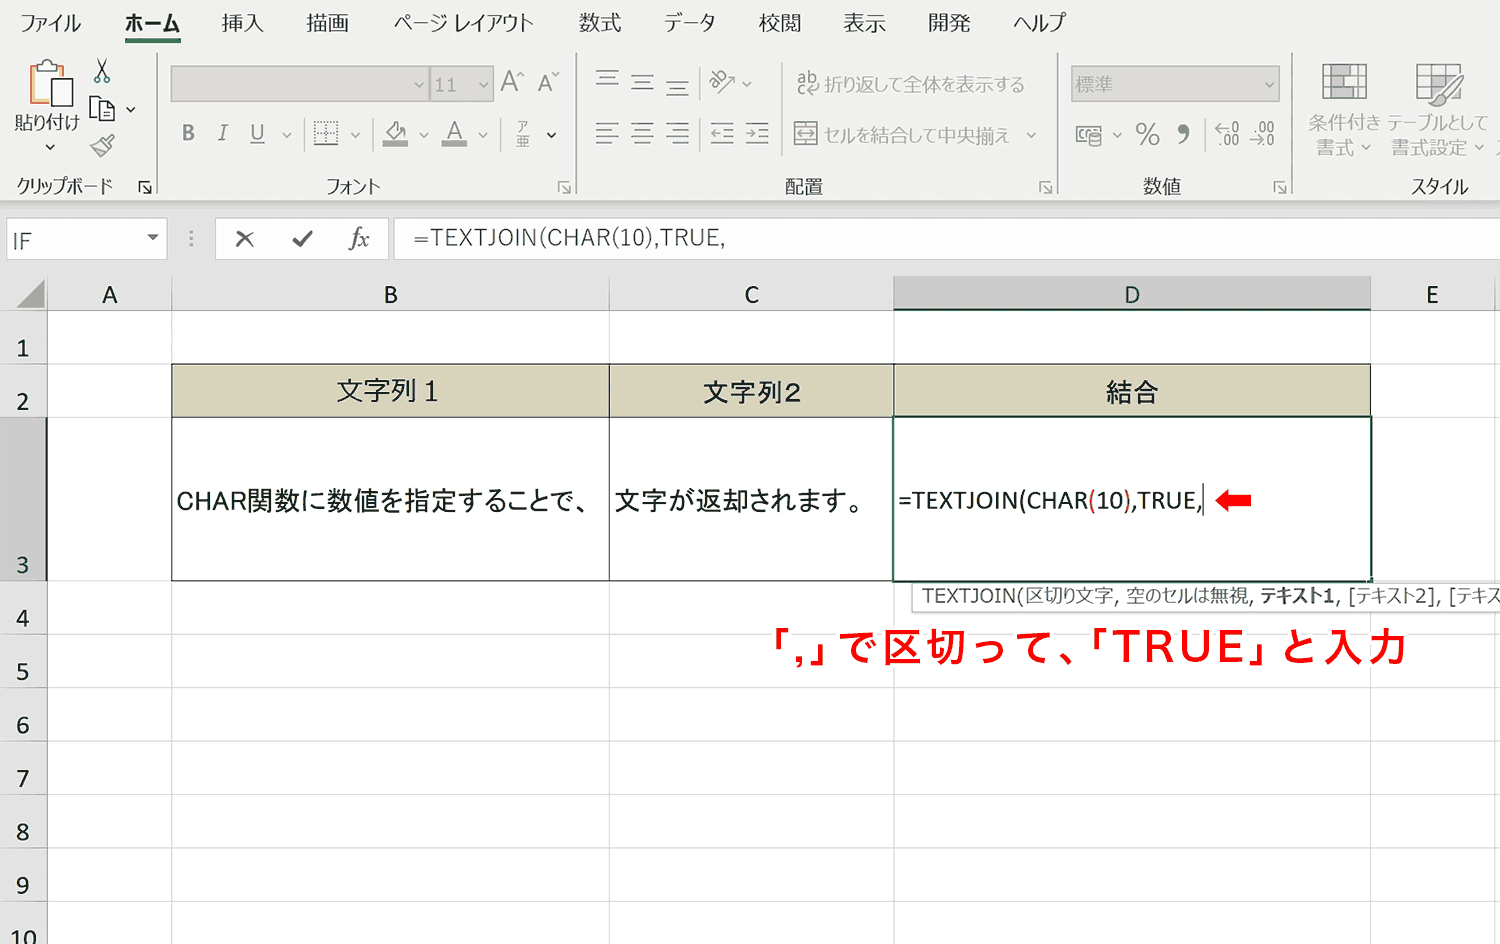Screen dimensions: 1500x944
Task: Expand the borders dropdown arrow
Action: coord(355,135)
